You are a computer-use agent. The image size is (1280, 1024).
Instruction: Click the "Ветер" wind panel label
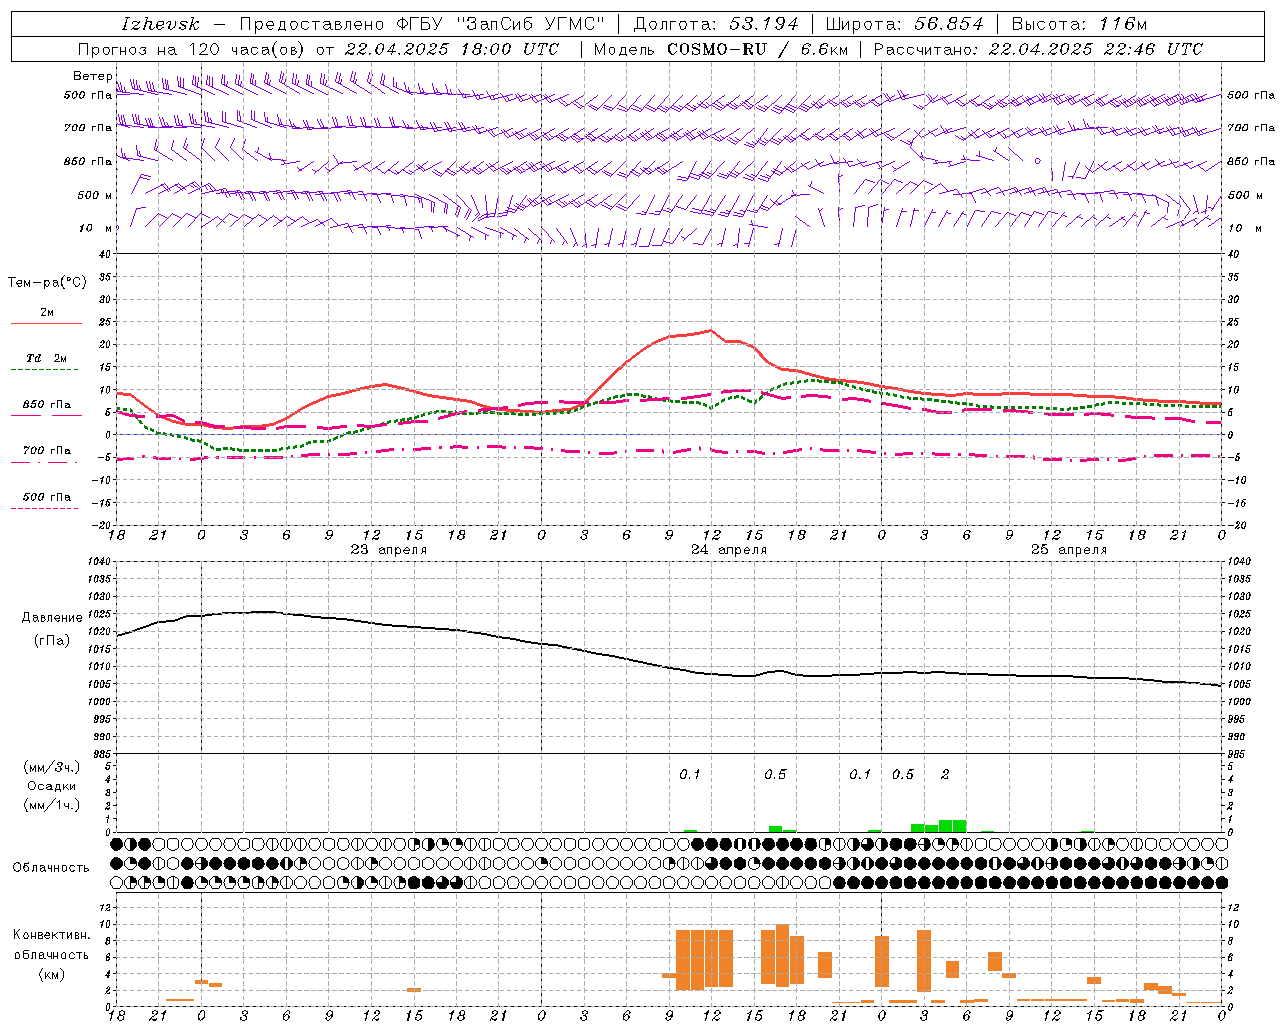[93, 76]
